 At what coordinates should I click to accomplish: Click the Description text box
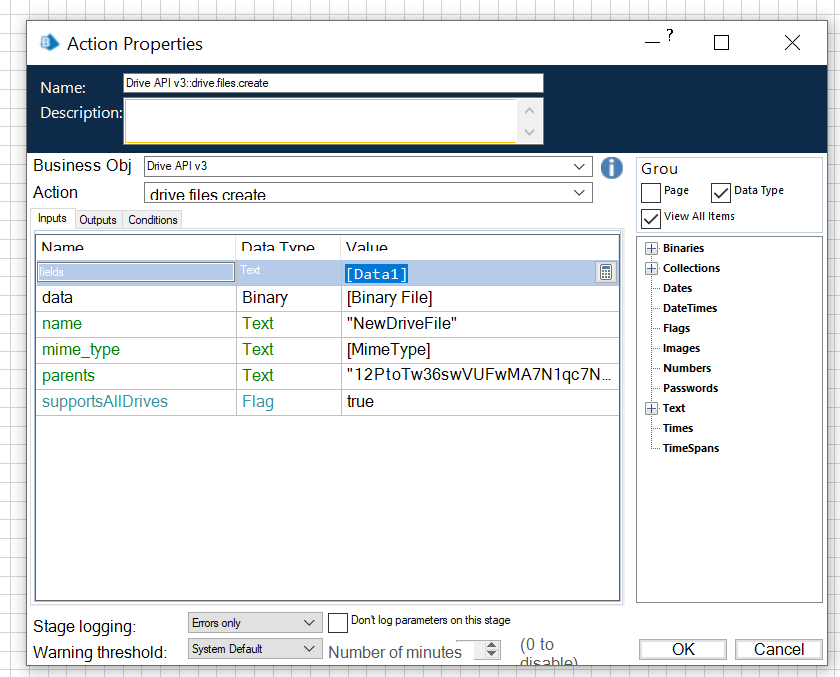(320, 120)
